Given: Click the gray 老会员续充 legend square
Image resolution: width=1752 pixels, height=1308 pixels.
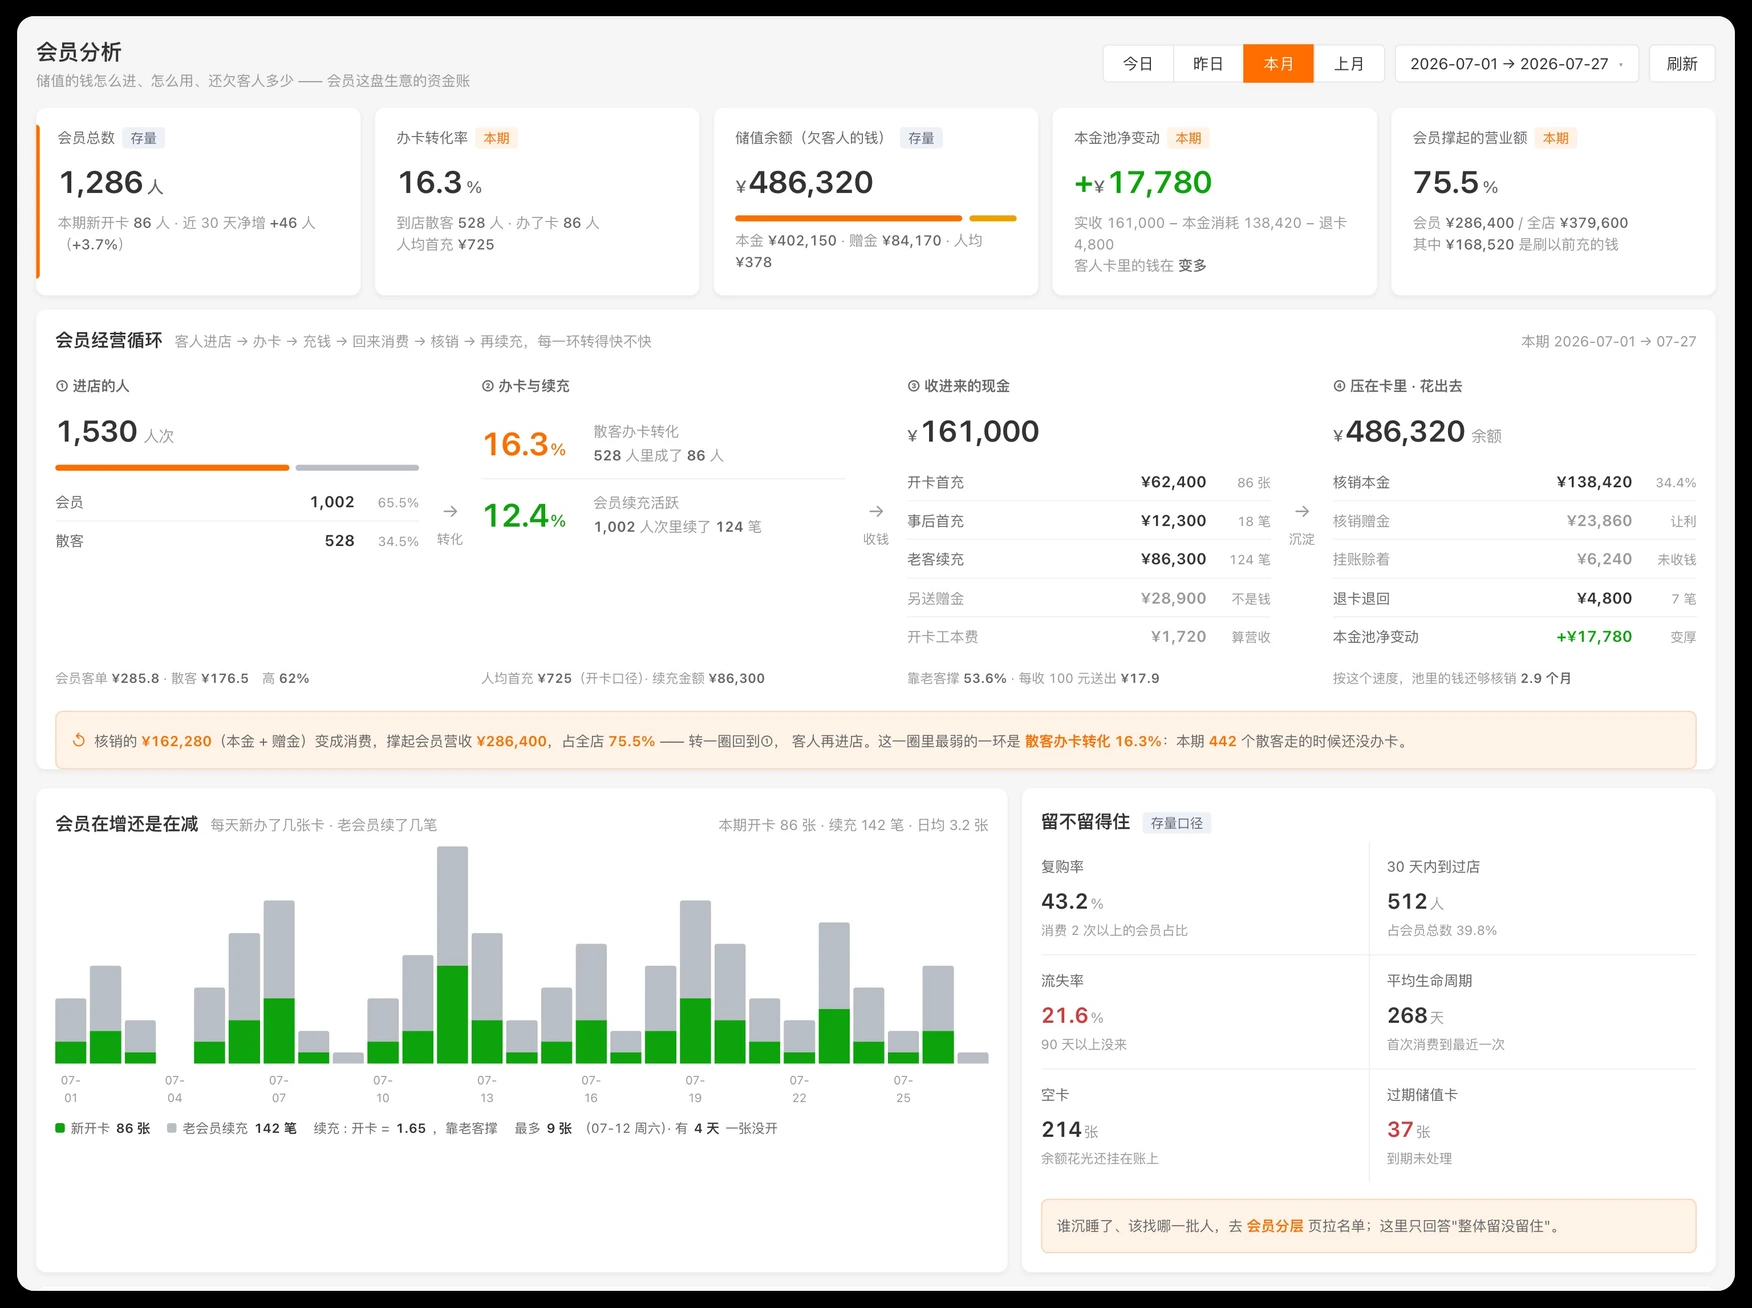Looking at the screenshot, I should coord(172,1128).
